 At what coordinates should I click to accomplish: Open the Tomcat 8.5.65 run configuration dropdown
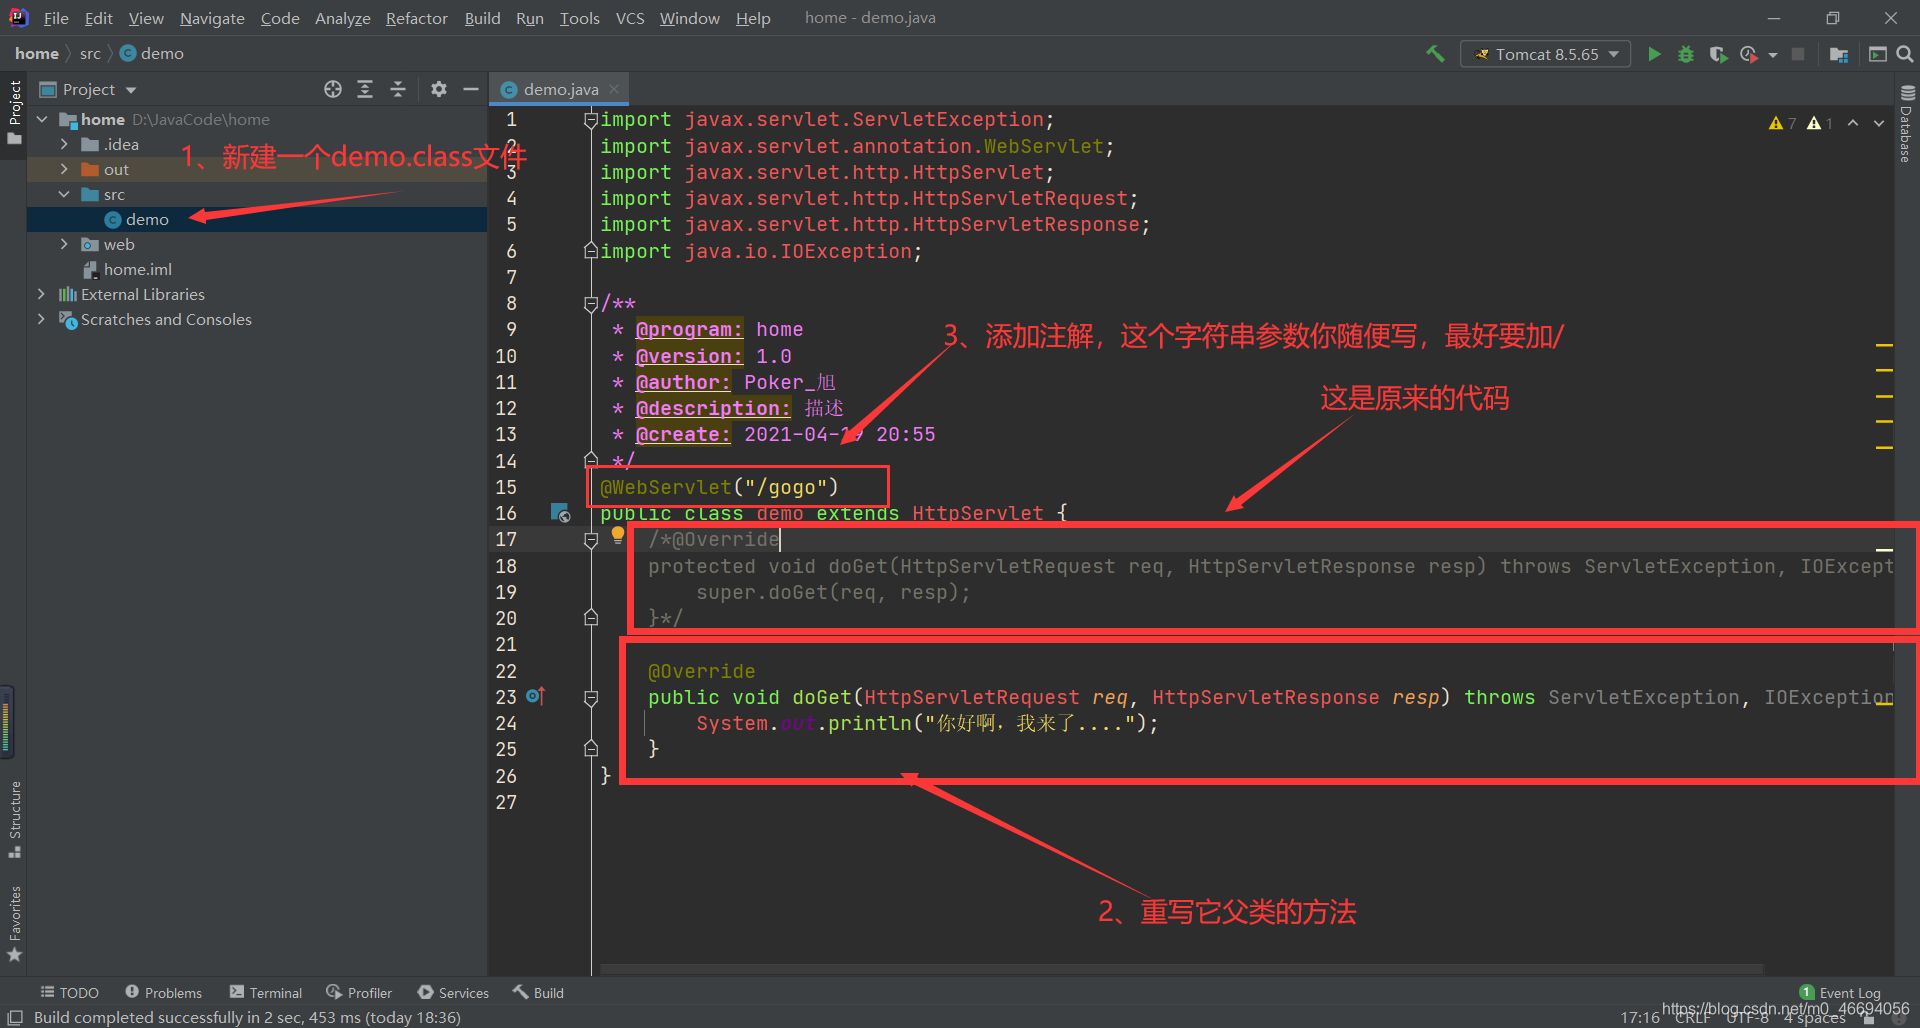pyautogui.click(x=1545, y=54)
